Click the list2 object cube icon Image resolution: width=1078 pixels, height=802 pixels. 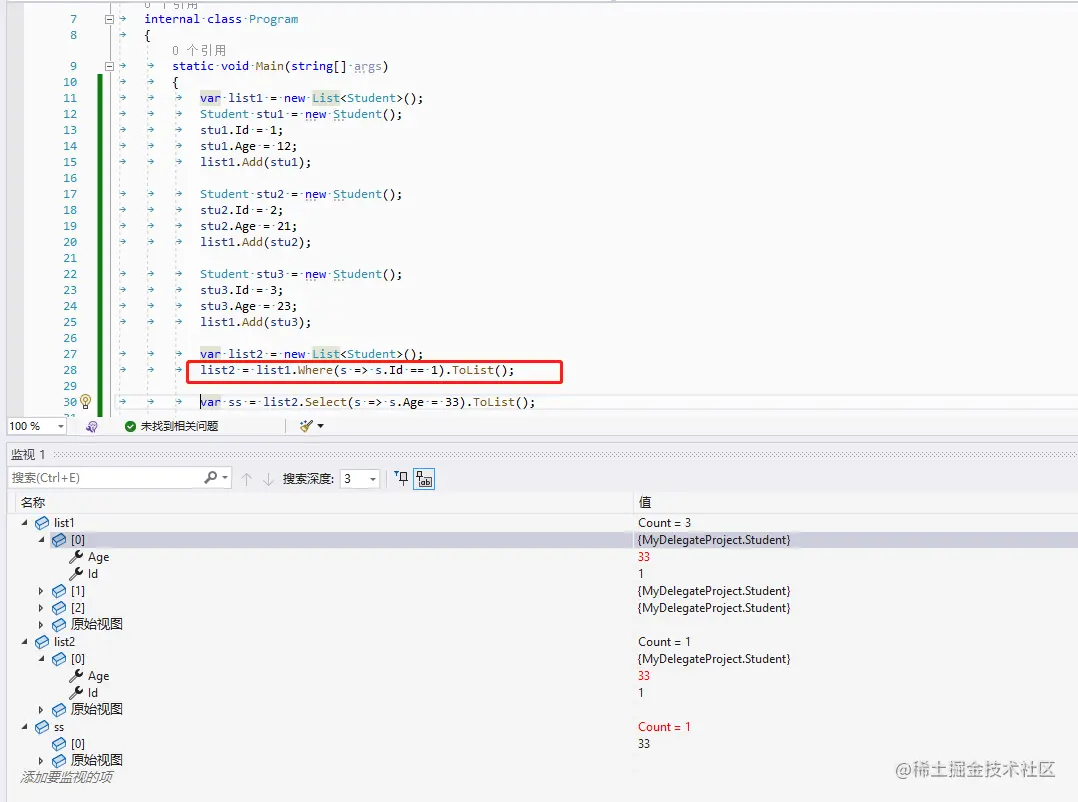[42, 642]
